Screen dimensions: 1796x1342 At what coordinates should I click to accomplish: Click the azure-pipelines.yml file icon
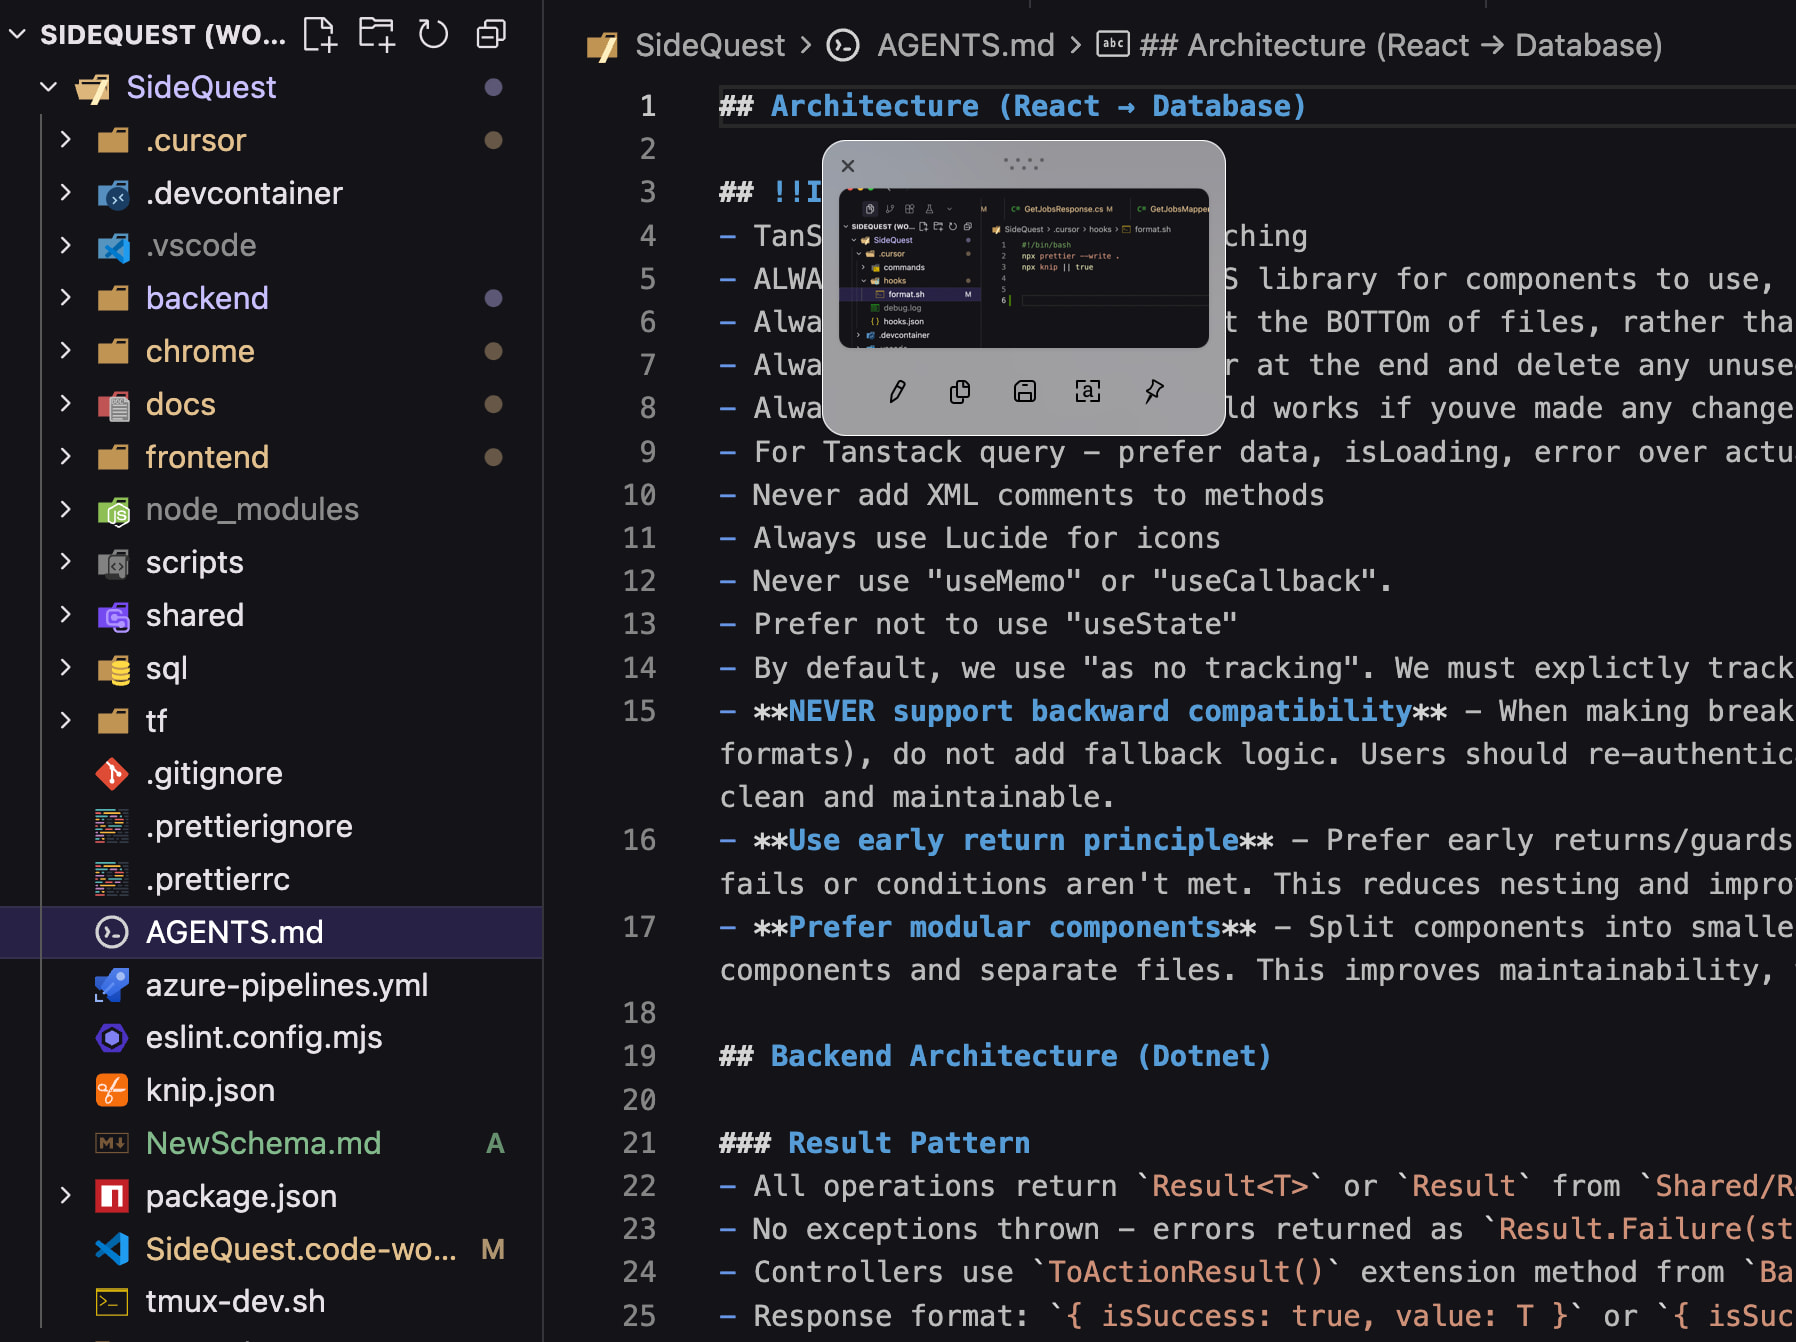[x=112, y=985]
